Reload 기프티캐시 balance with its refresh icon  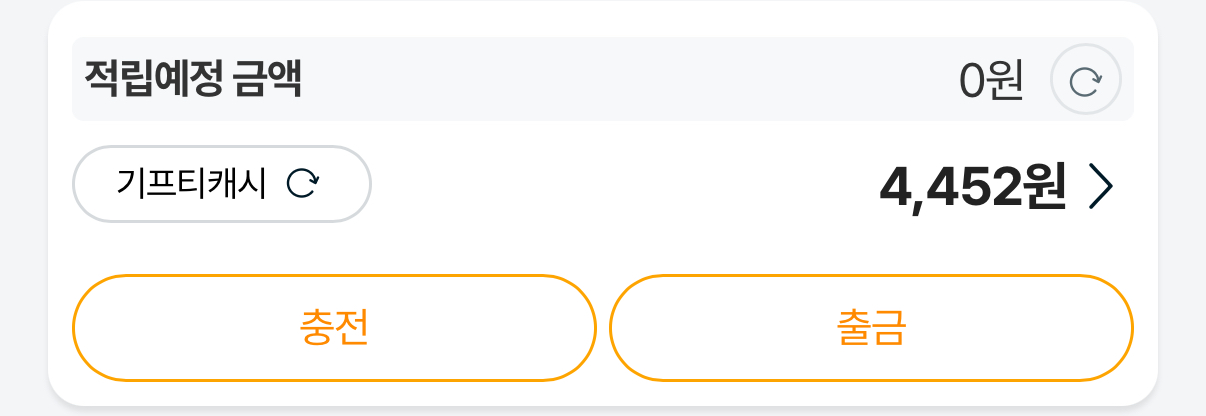point(302,183)
